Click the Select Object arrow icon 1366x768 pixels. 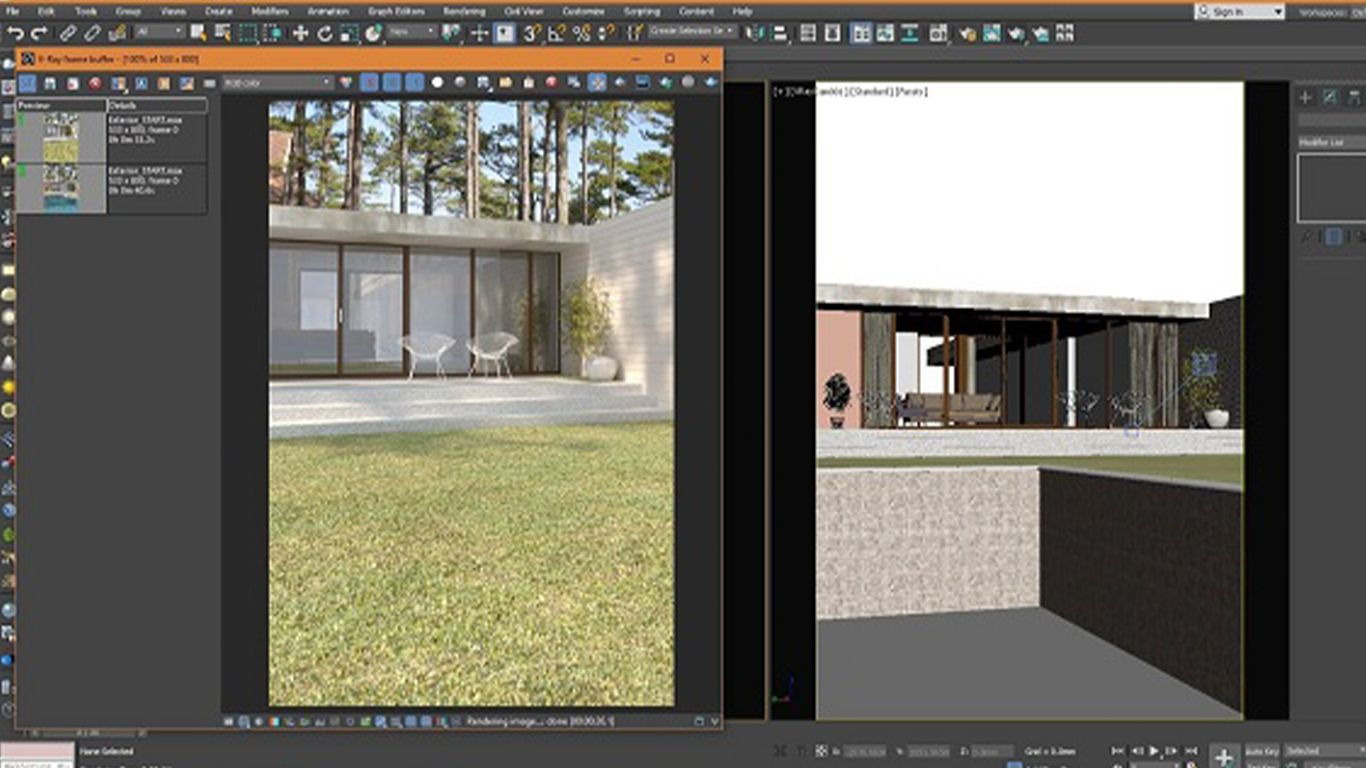(197, 33)
